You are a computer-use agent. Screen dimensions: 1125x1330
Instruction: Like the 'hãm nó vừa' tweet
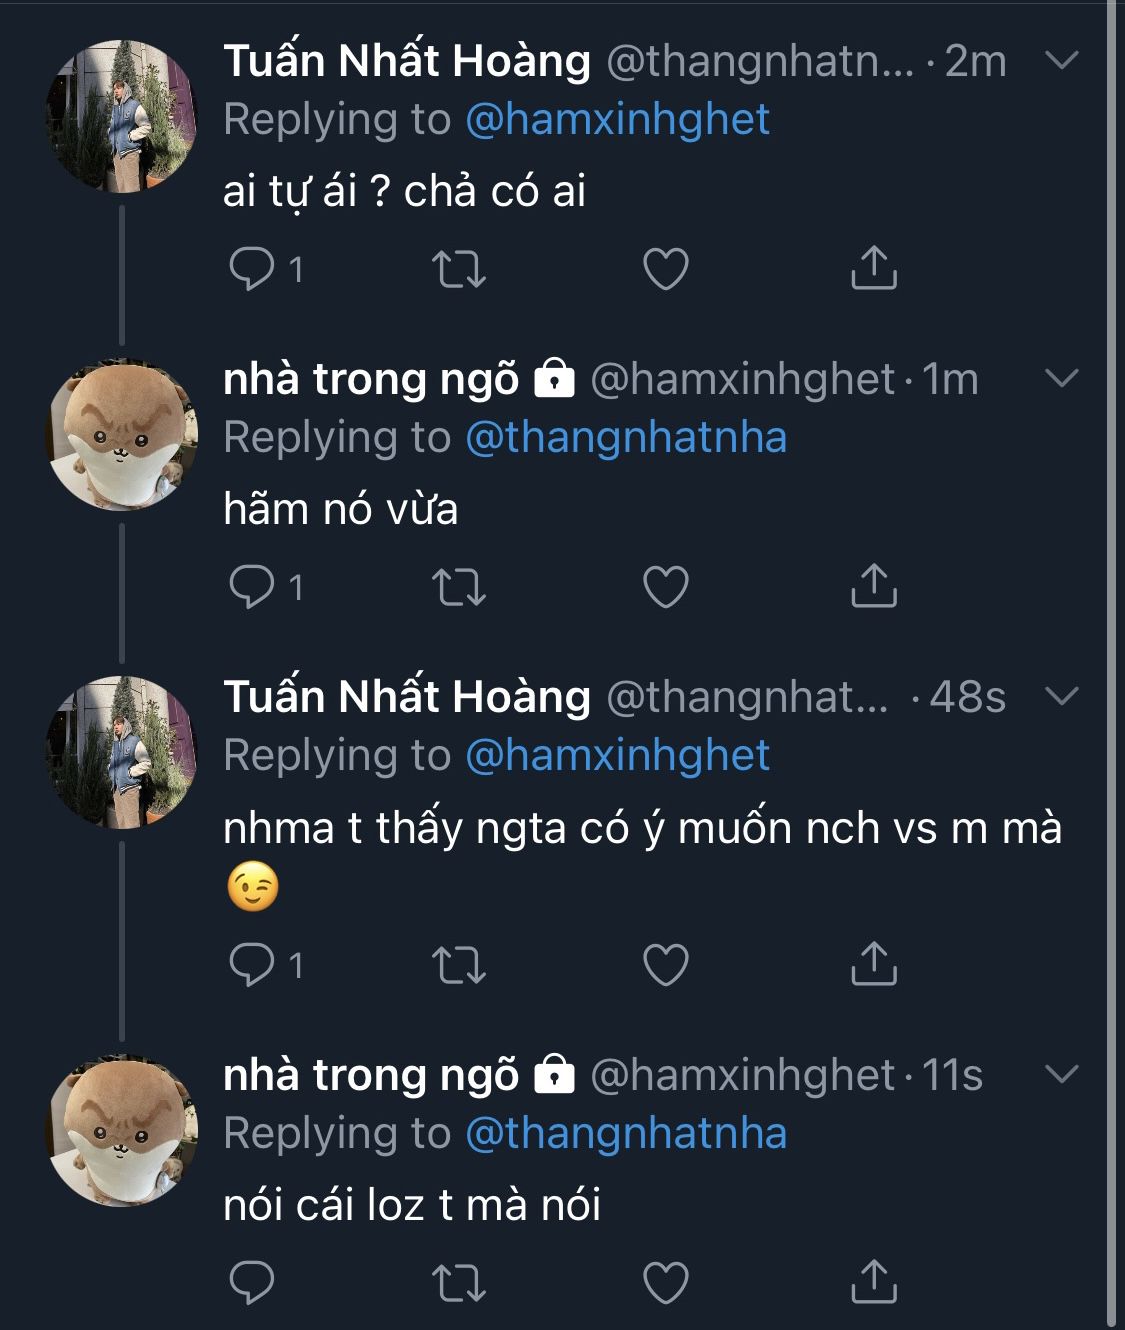(x=665, y=587)
